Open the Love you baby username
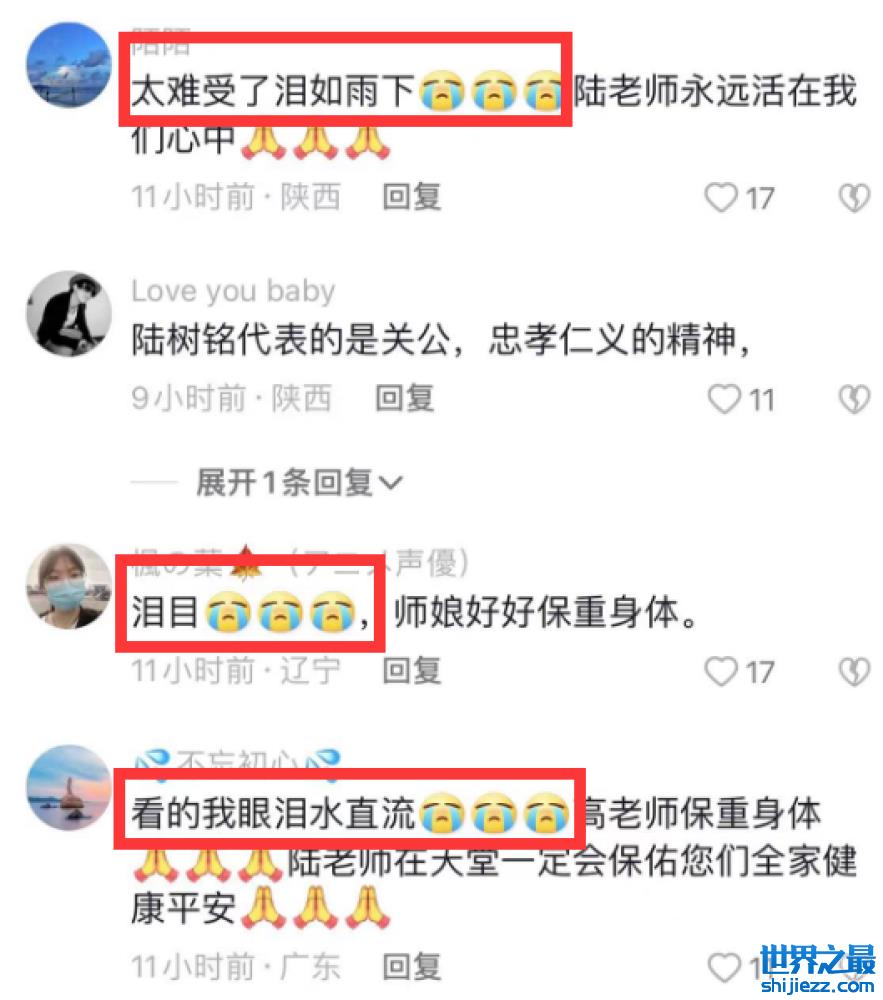The image size is (883, 1000). 233,291
